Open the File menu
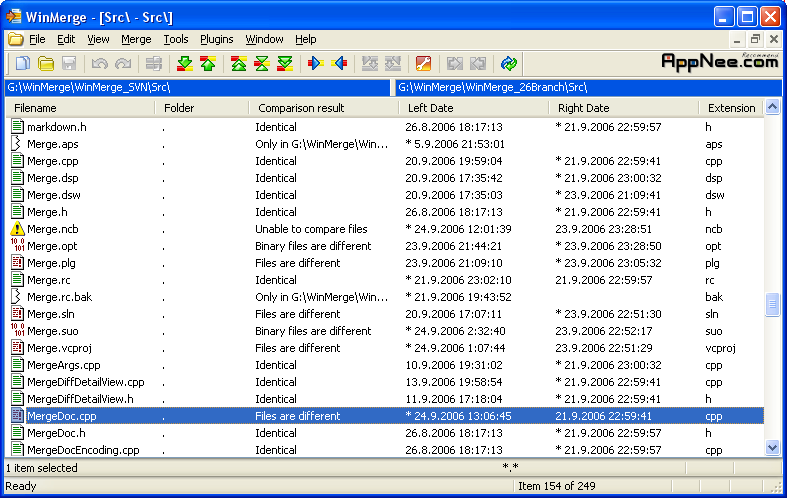 coord(37,39)
